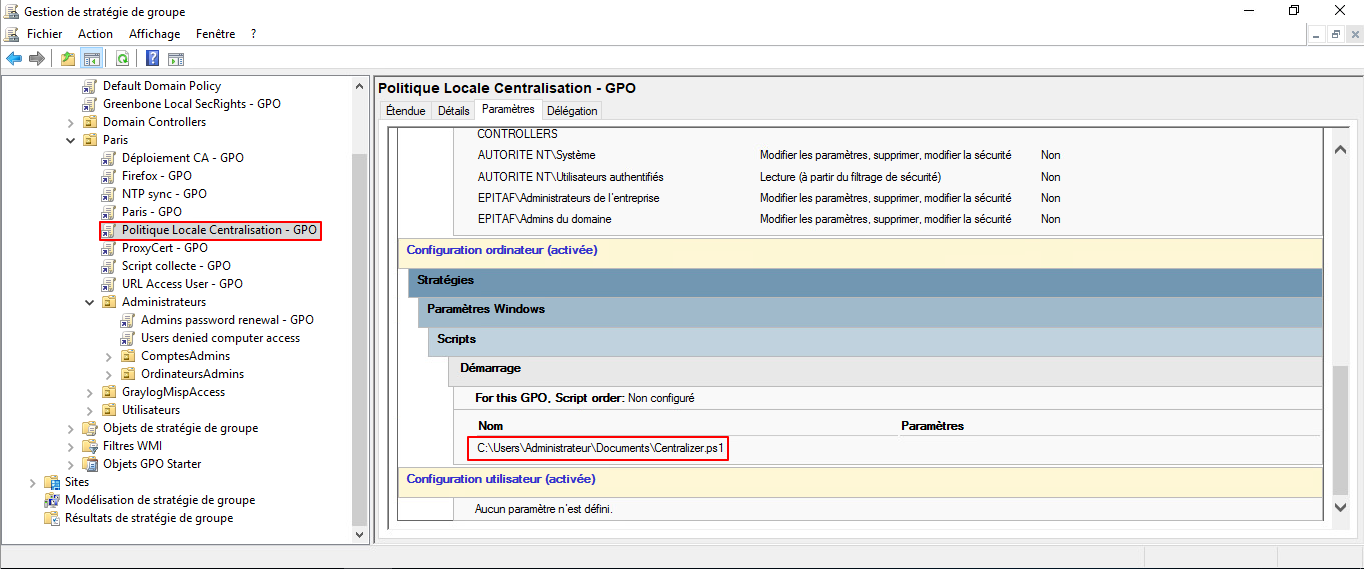Screen dimensions: 1364x569
Task: Click the Forward arrow toolbar icon
Action: 37,58
